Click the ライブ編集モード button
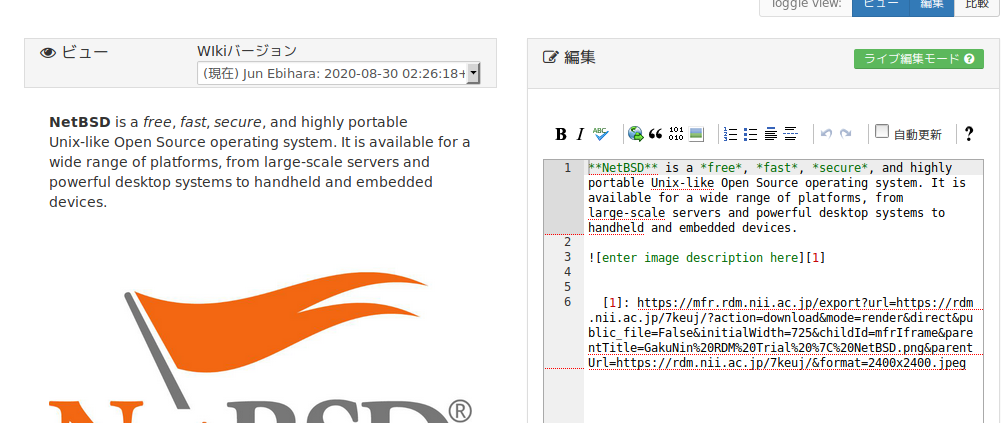The height and width of the screenshot is (423, 1003). click(x=919, y=59)
